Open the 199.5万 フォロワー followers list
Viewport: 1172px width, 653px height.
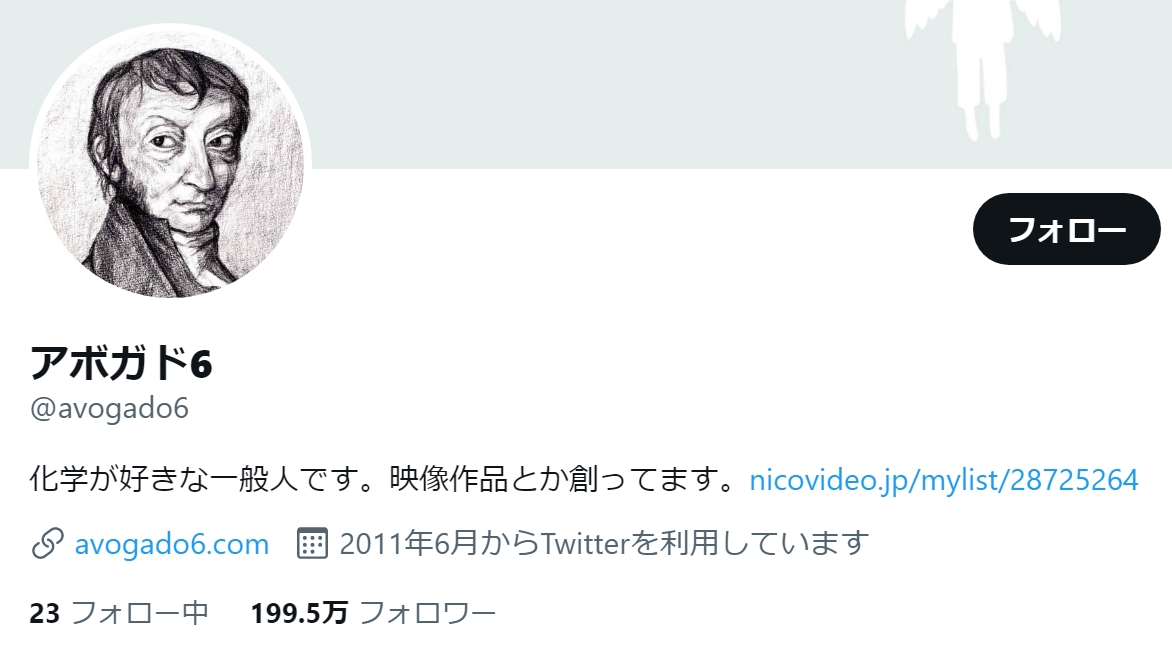[373, 613]
